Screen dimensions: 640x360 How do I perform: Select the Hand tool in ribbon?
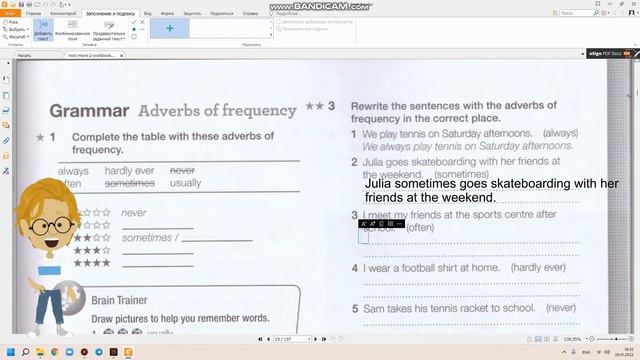(x=11, y=22)
